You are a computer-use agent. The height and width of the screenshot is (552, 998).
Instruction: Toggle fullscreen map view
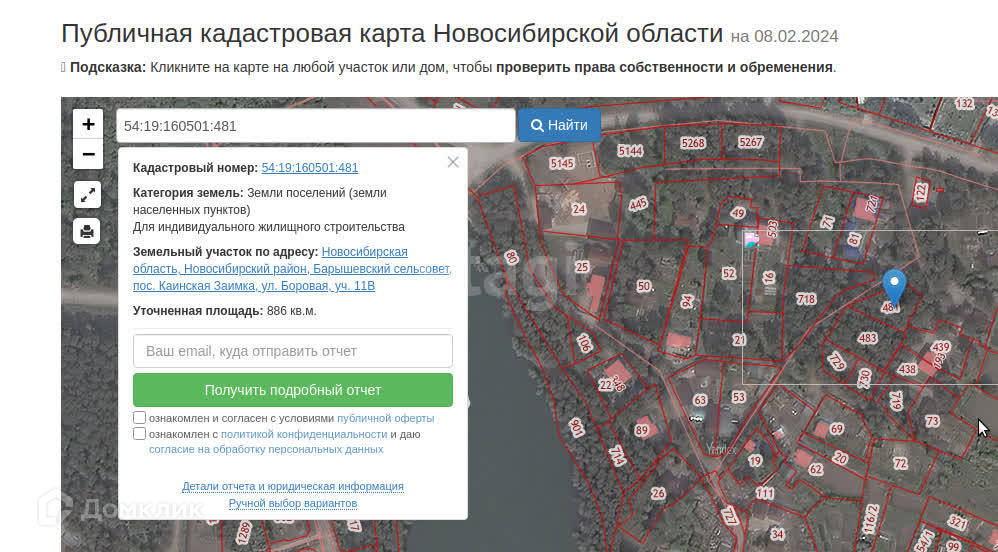point(88,195)
